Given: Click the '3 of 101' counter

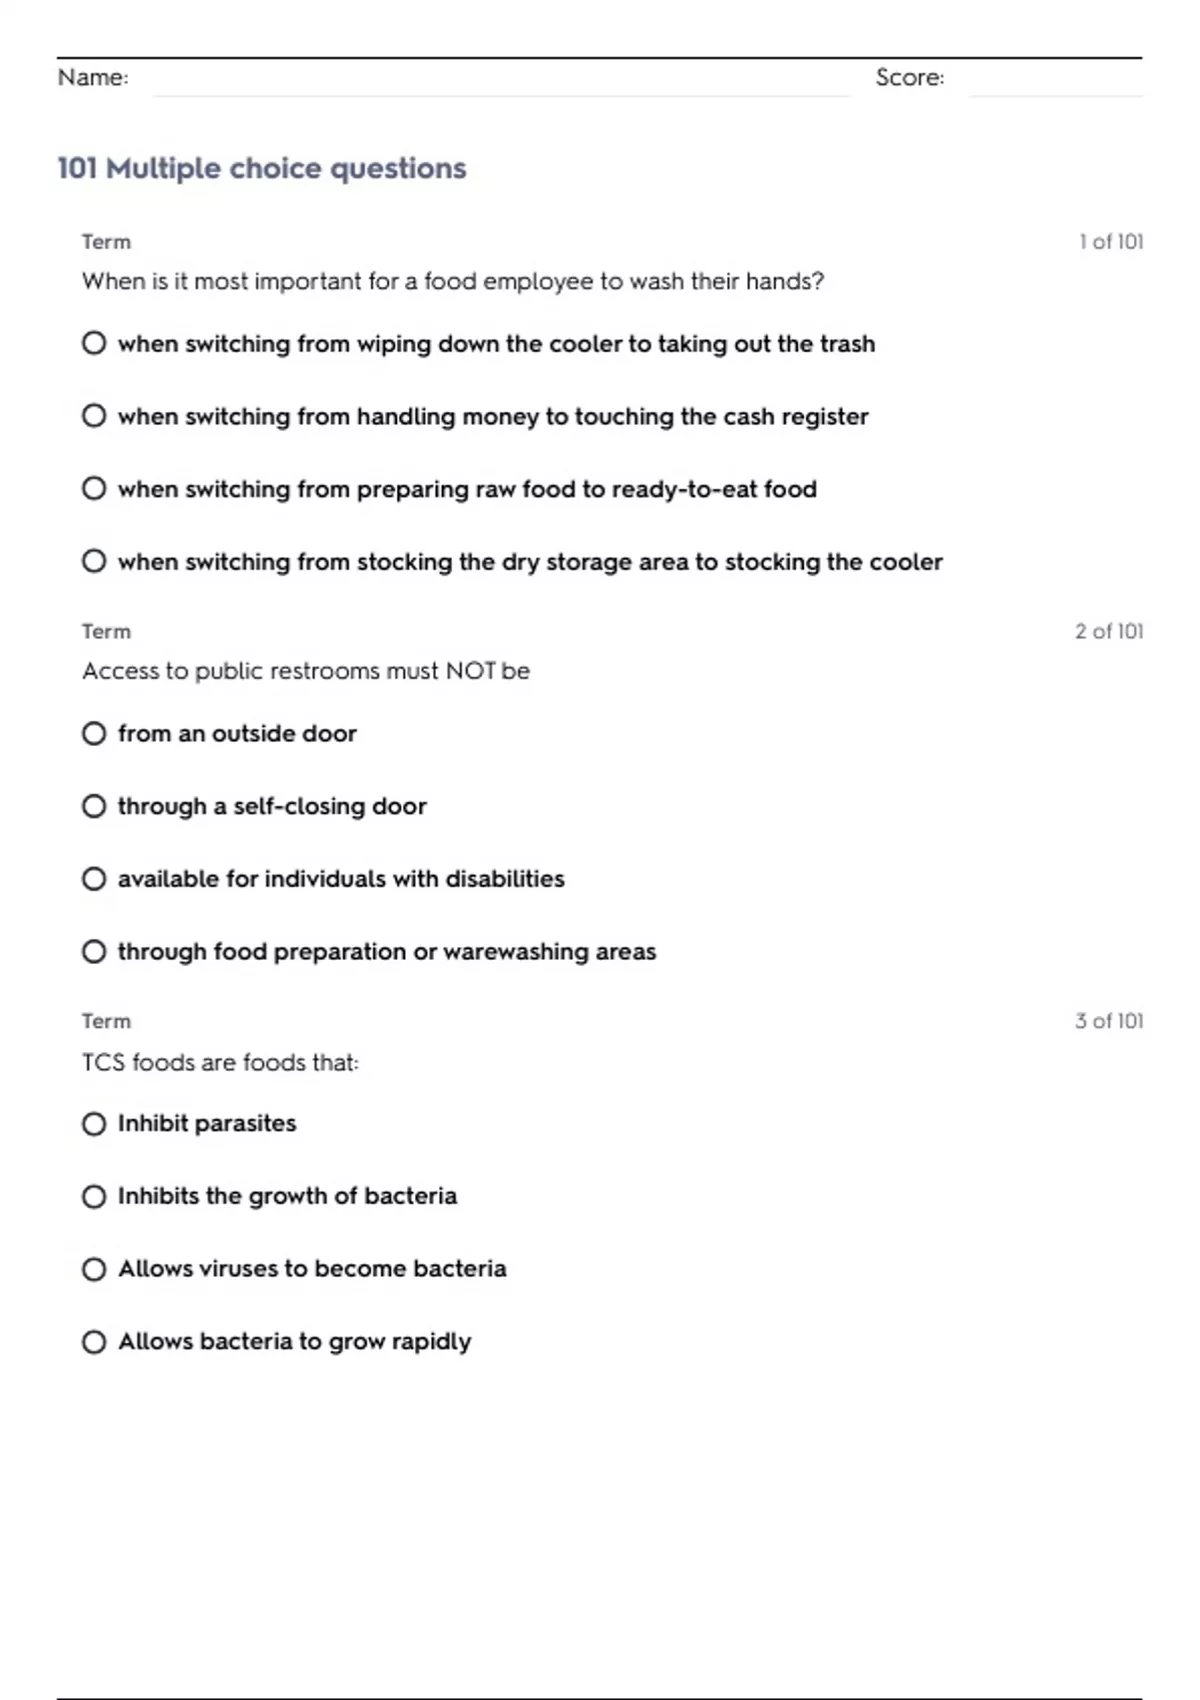Looking at the screenshot, I should tap(1109, 1021).
